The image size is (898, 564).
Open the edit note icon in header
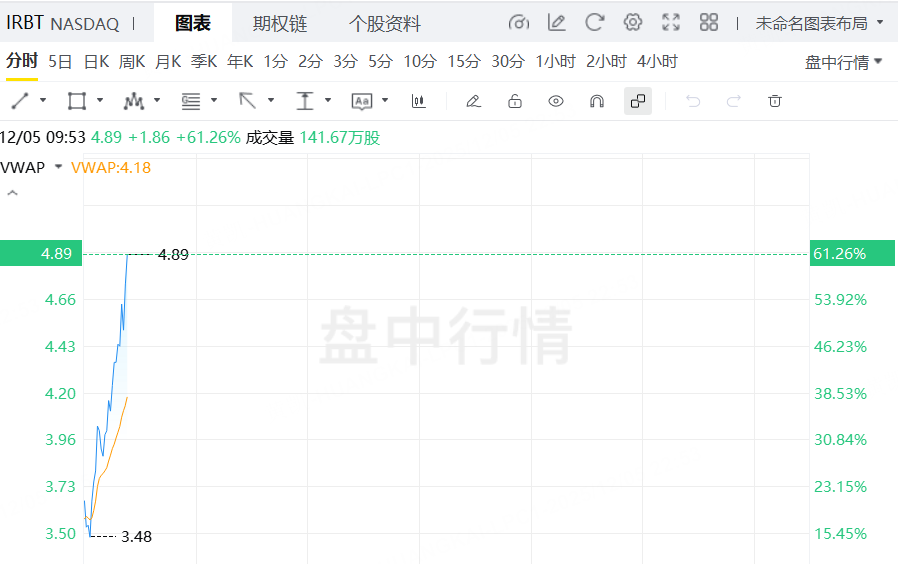coord(557,23)
